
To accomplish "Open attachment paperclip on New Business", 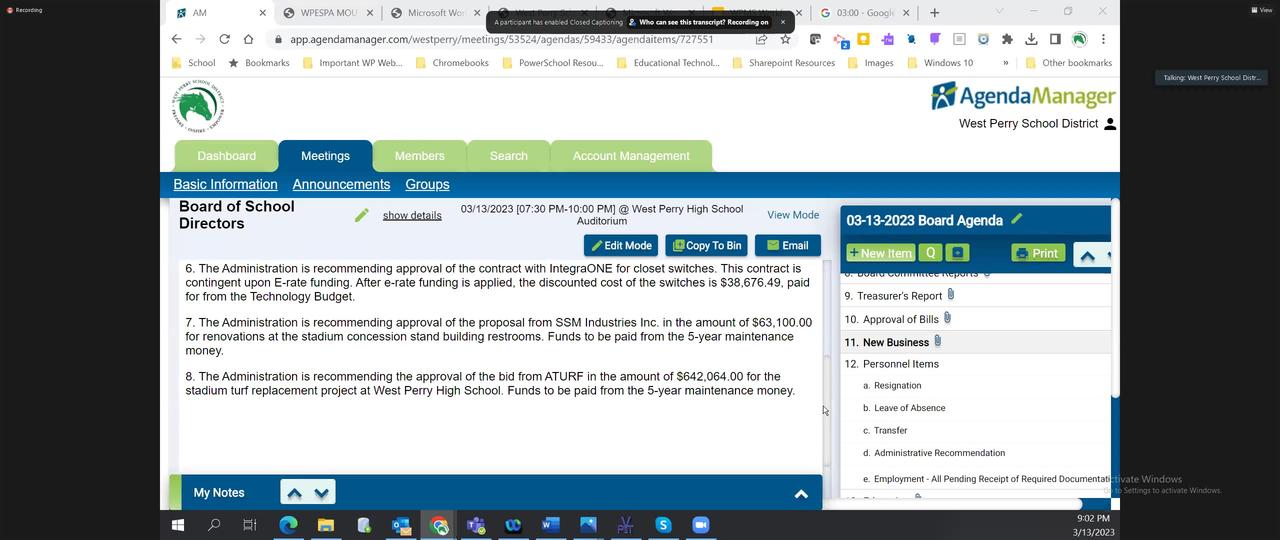I will (x=937, y=341).
